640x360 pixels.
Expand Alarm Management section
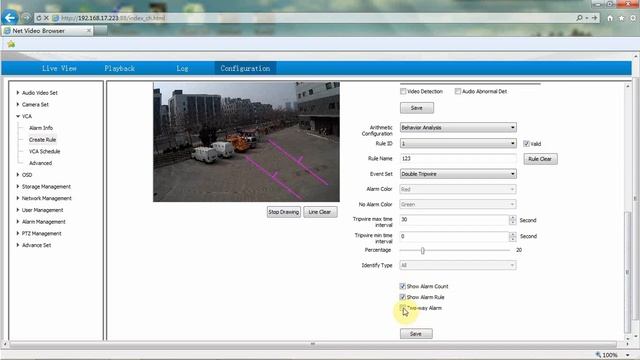pyautogui.click(x=44, y=222)
